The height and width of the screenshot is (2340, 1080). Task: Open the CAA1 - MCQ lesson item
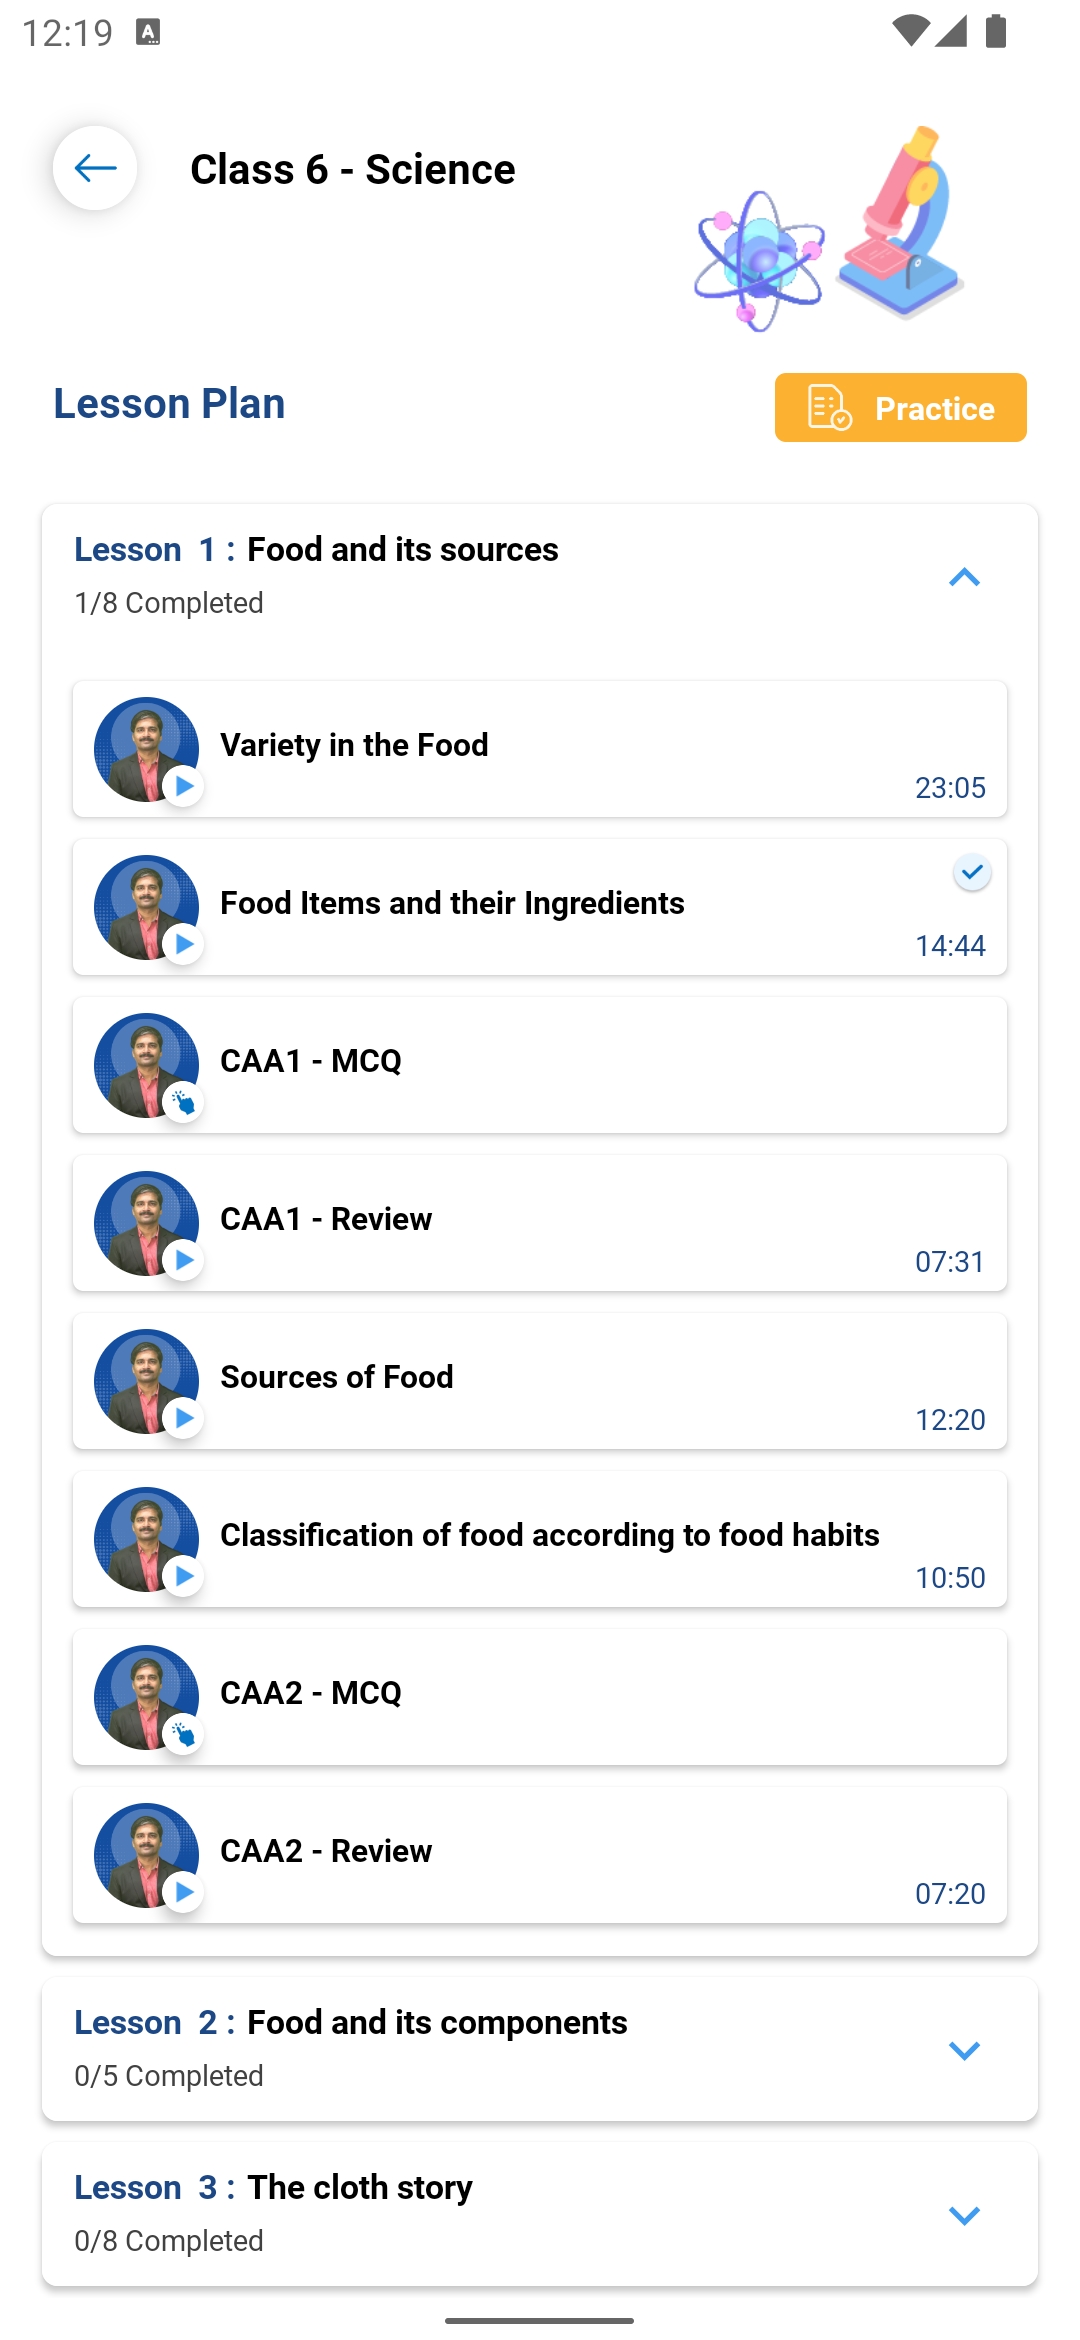coord(540,1064)
